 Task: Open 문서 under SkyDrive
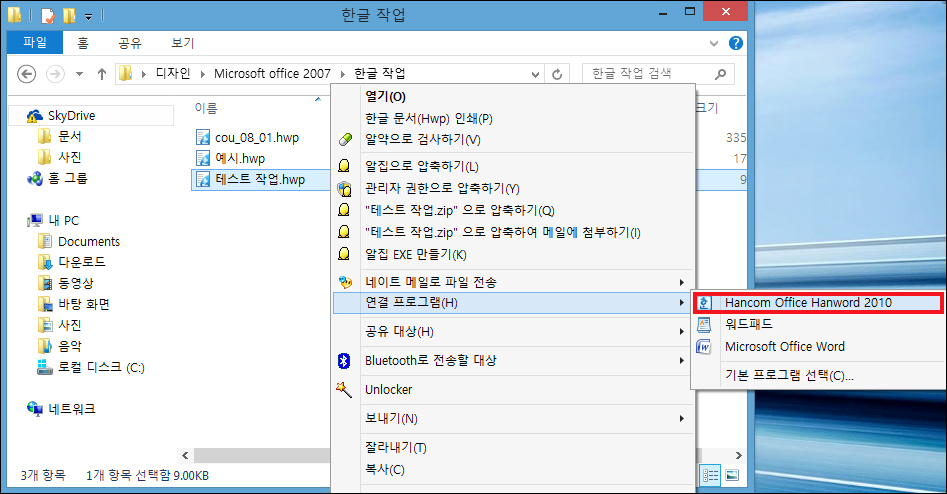(69, 136)
